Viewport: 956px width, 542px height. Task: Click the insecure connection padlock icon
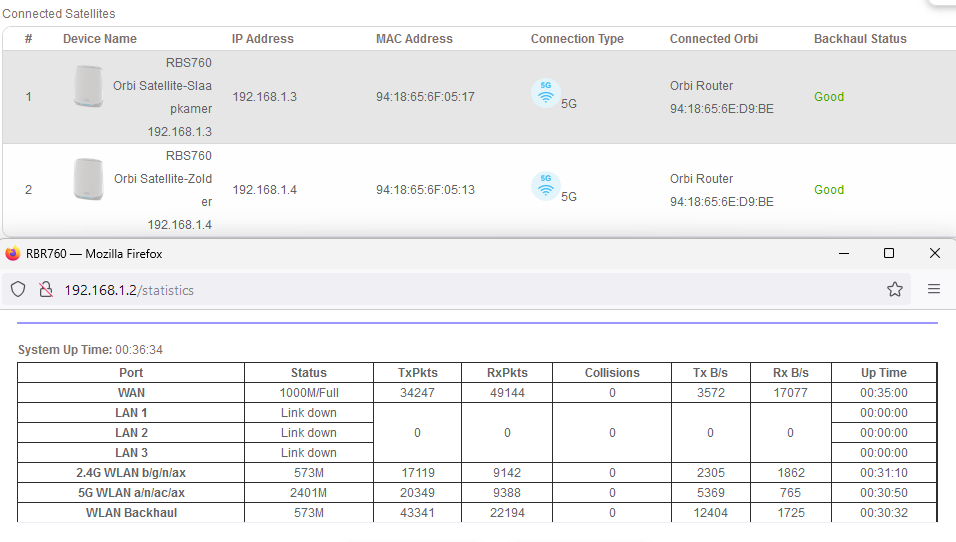tap(46, 289)
